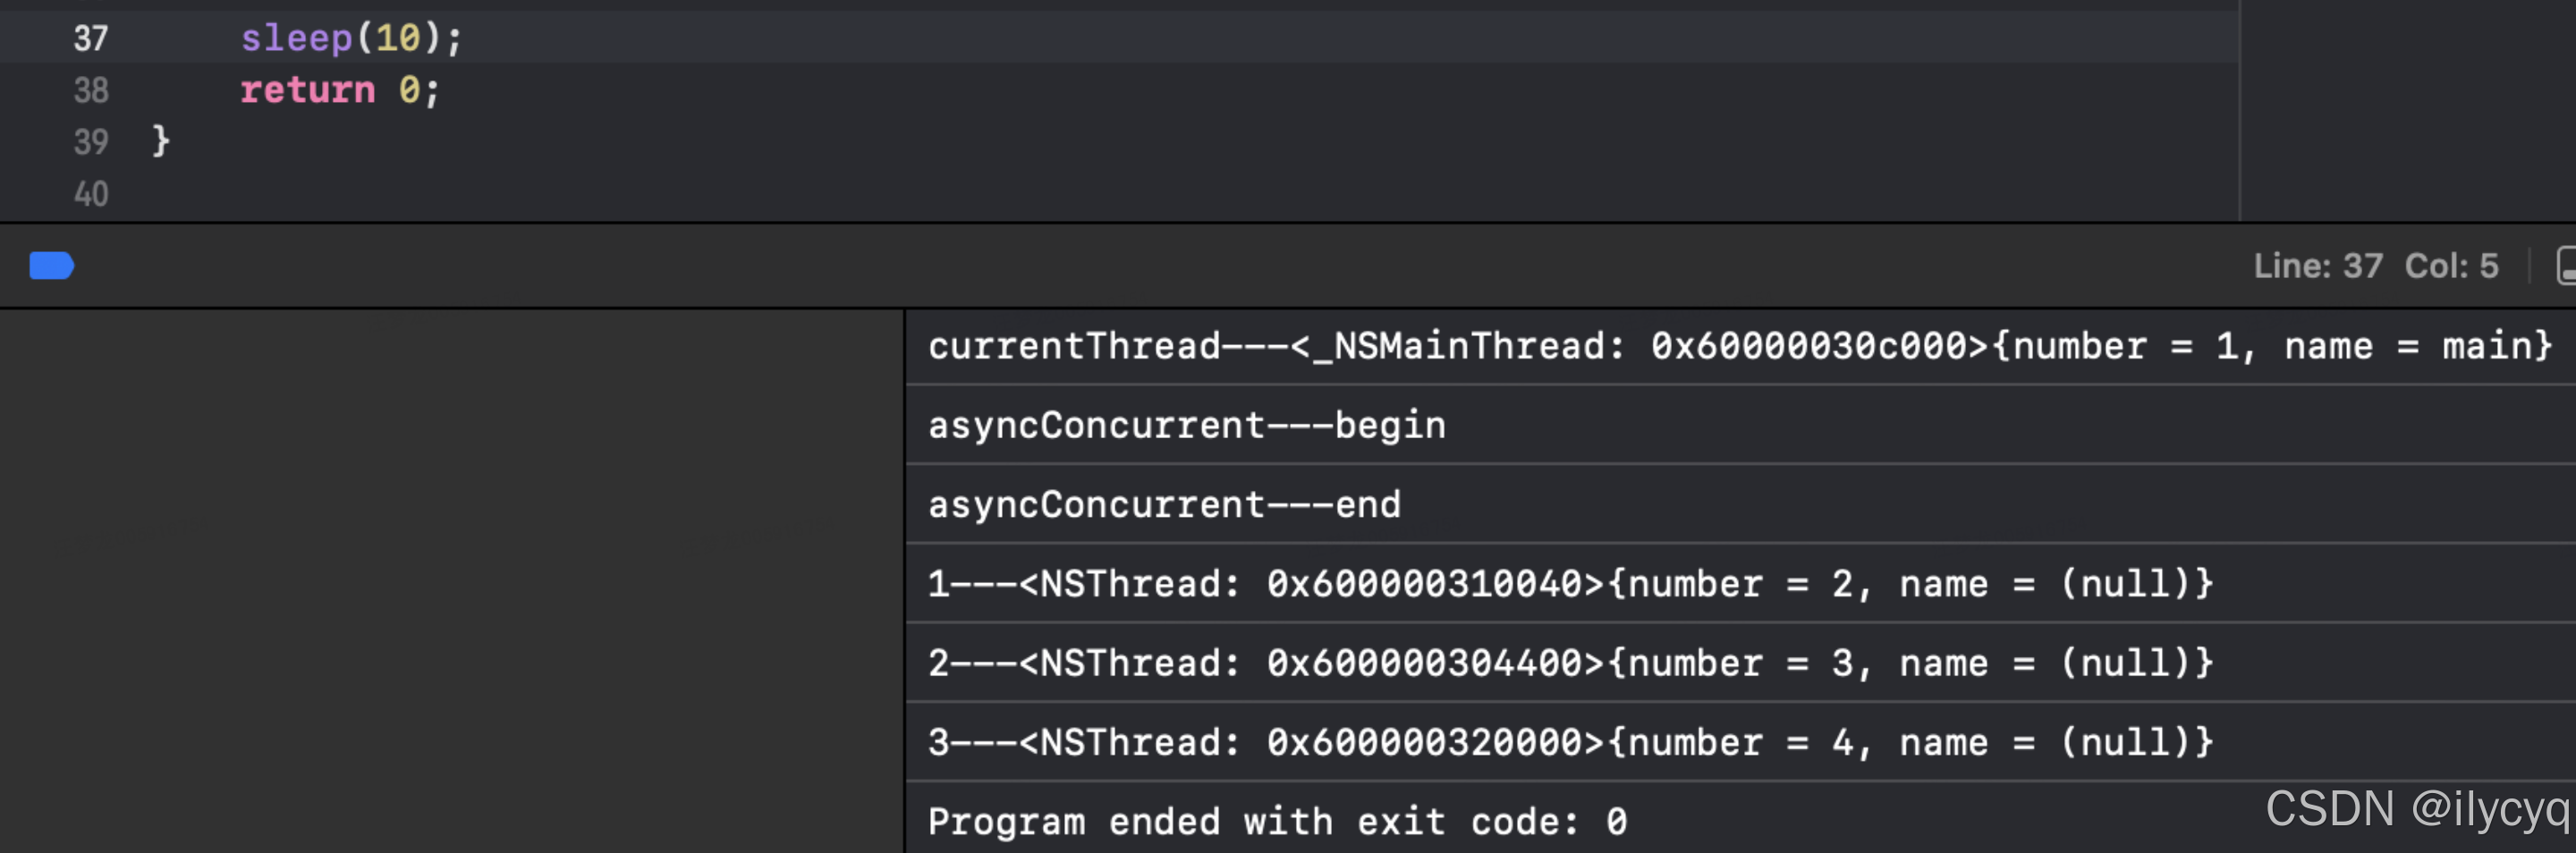Viewport: 2576px width, 853px height.
Task: Click the Col: 5 status indicator
Action: click(2451, 266)
